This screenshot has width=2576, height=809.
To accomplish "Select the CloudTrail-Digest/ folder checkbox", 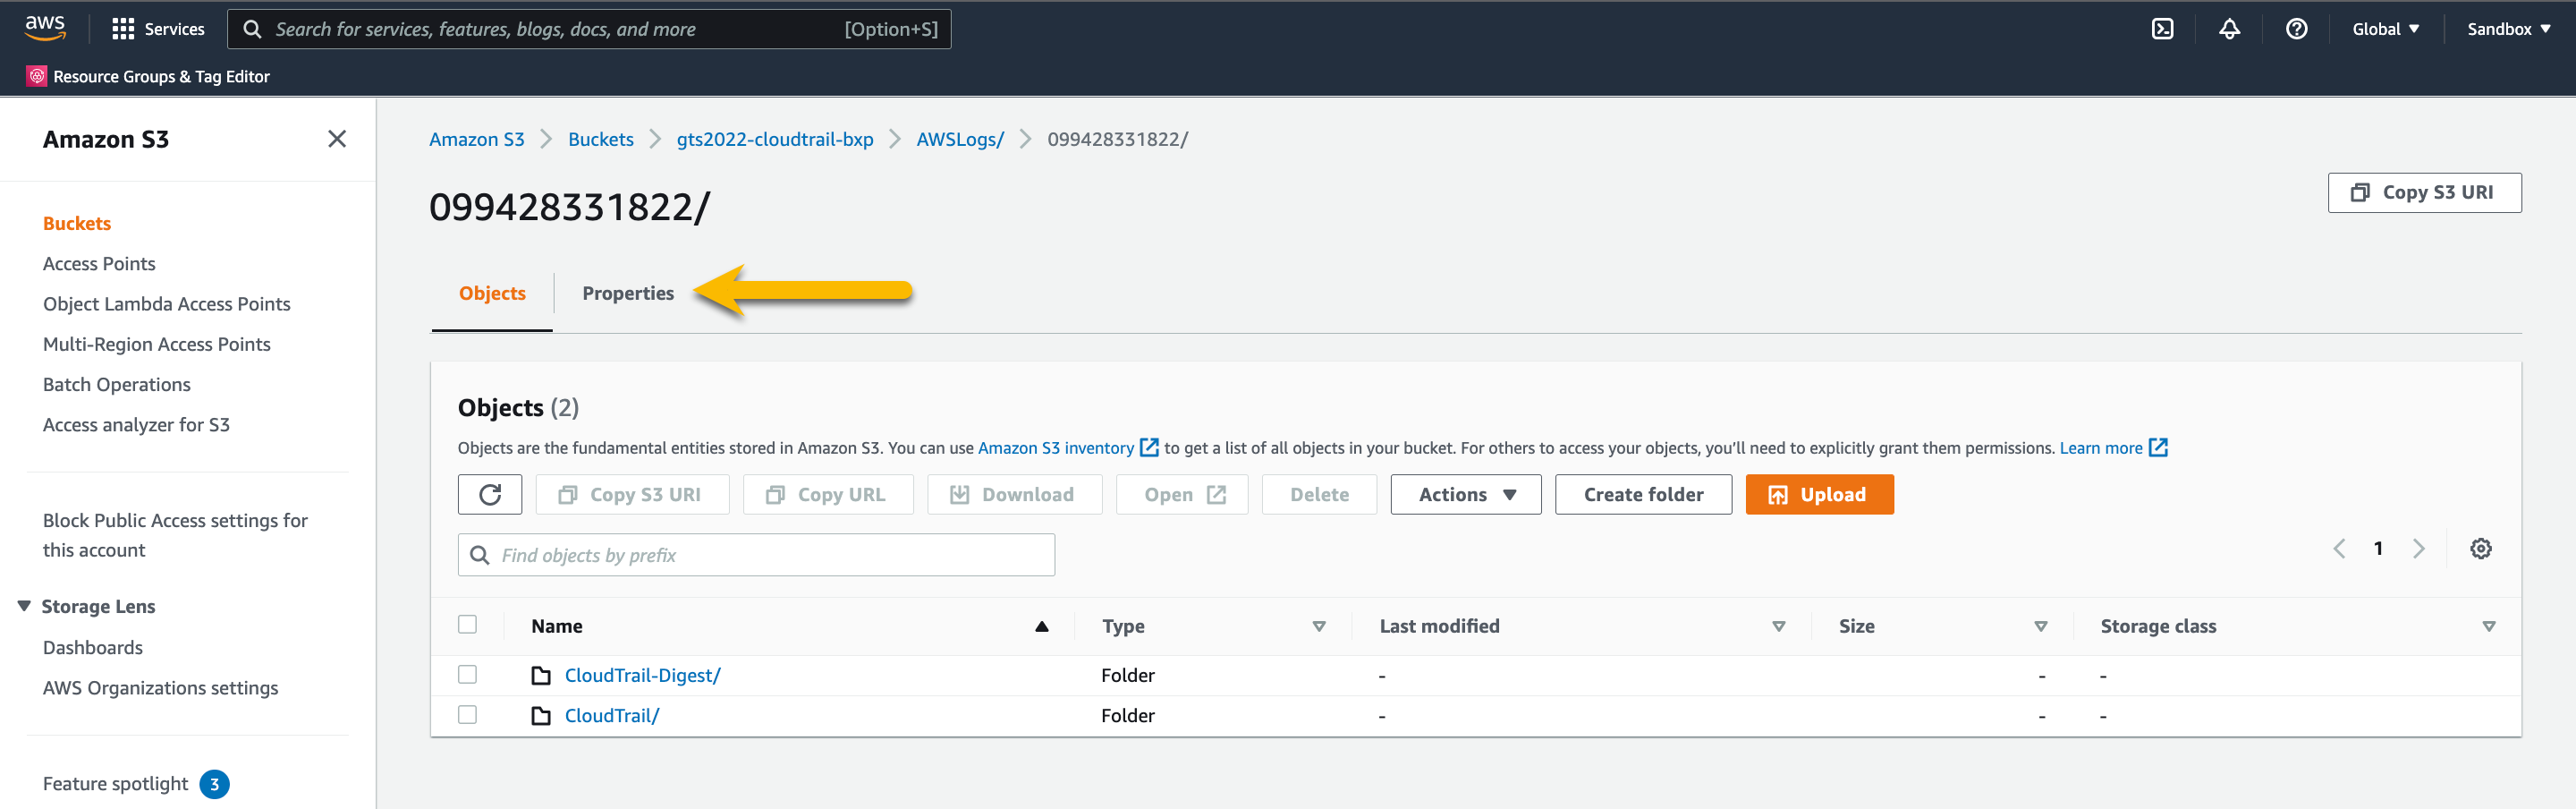I will coord(467,674).
